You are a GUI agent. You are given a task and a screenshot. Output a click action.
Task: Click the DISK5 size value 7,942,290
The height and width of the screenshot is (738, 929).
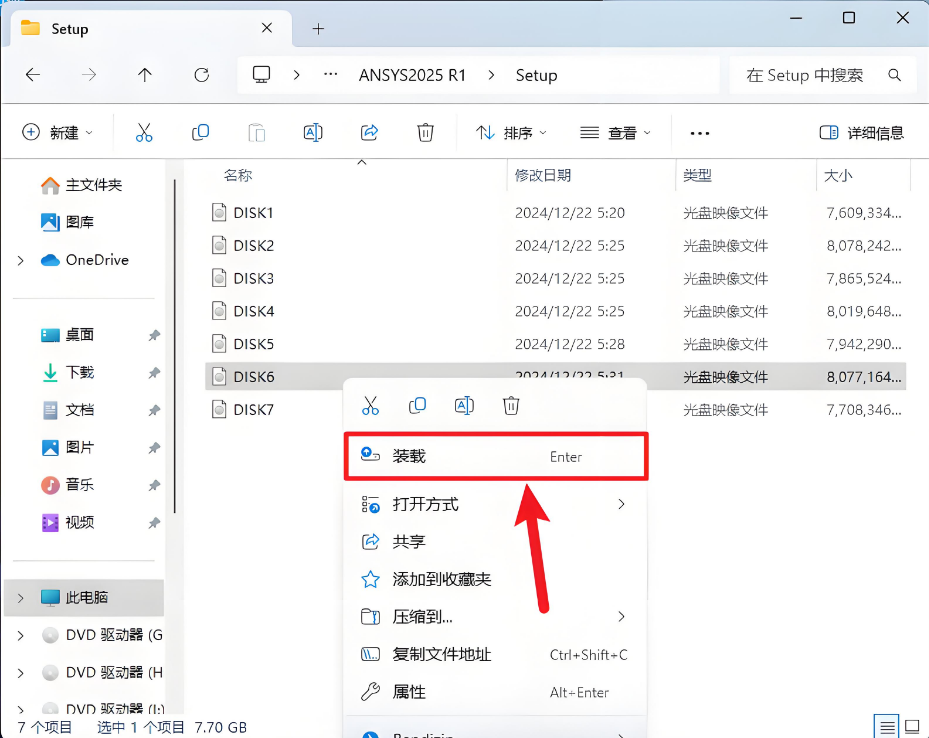pos(864,344)
